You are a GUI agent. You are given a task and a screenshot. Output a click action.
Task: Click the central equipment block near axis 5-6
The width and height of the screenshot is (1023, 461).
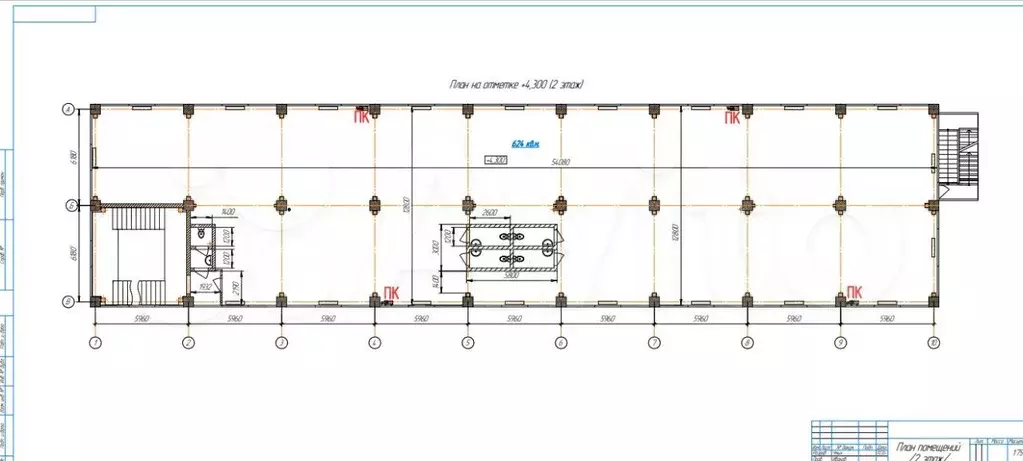[512, 248]
